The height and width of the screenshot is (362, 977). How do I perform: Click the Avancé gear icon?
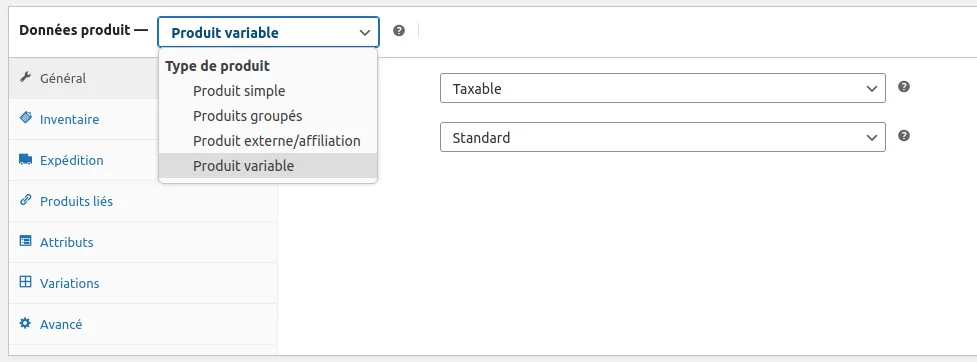click(x=26, y=324)
